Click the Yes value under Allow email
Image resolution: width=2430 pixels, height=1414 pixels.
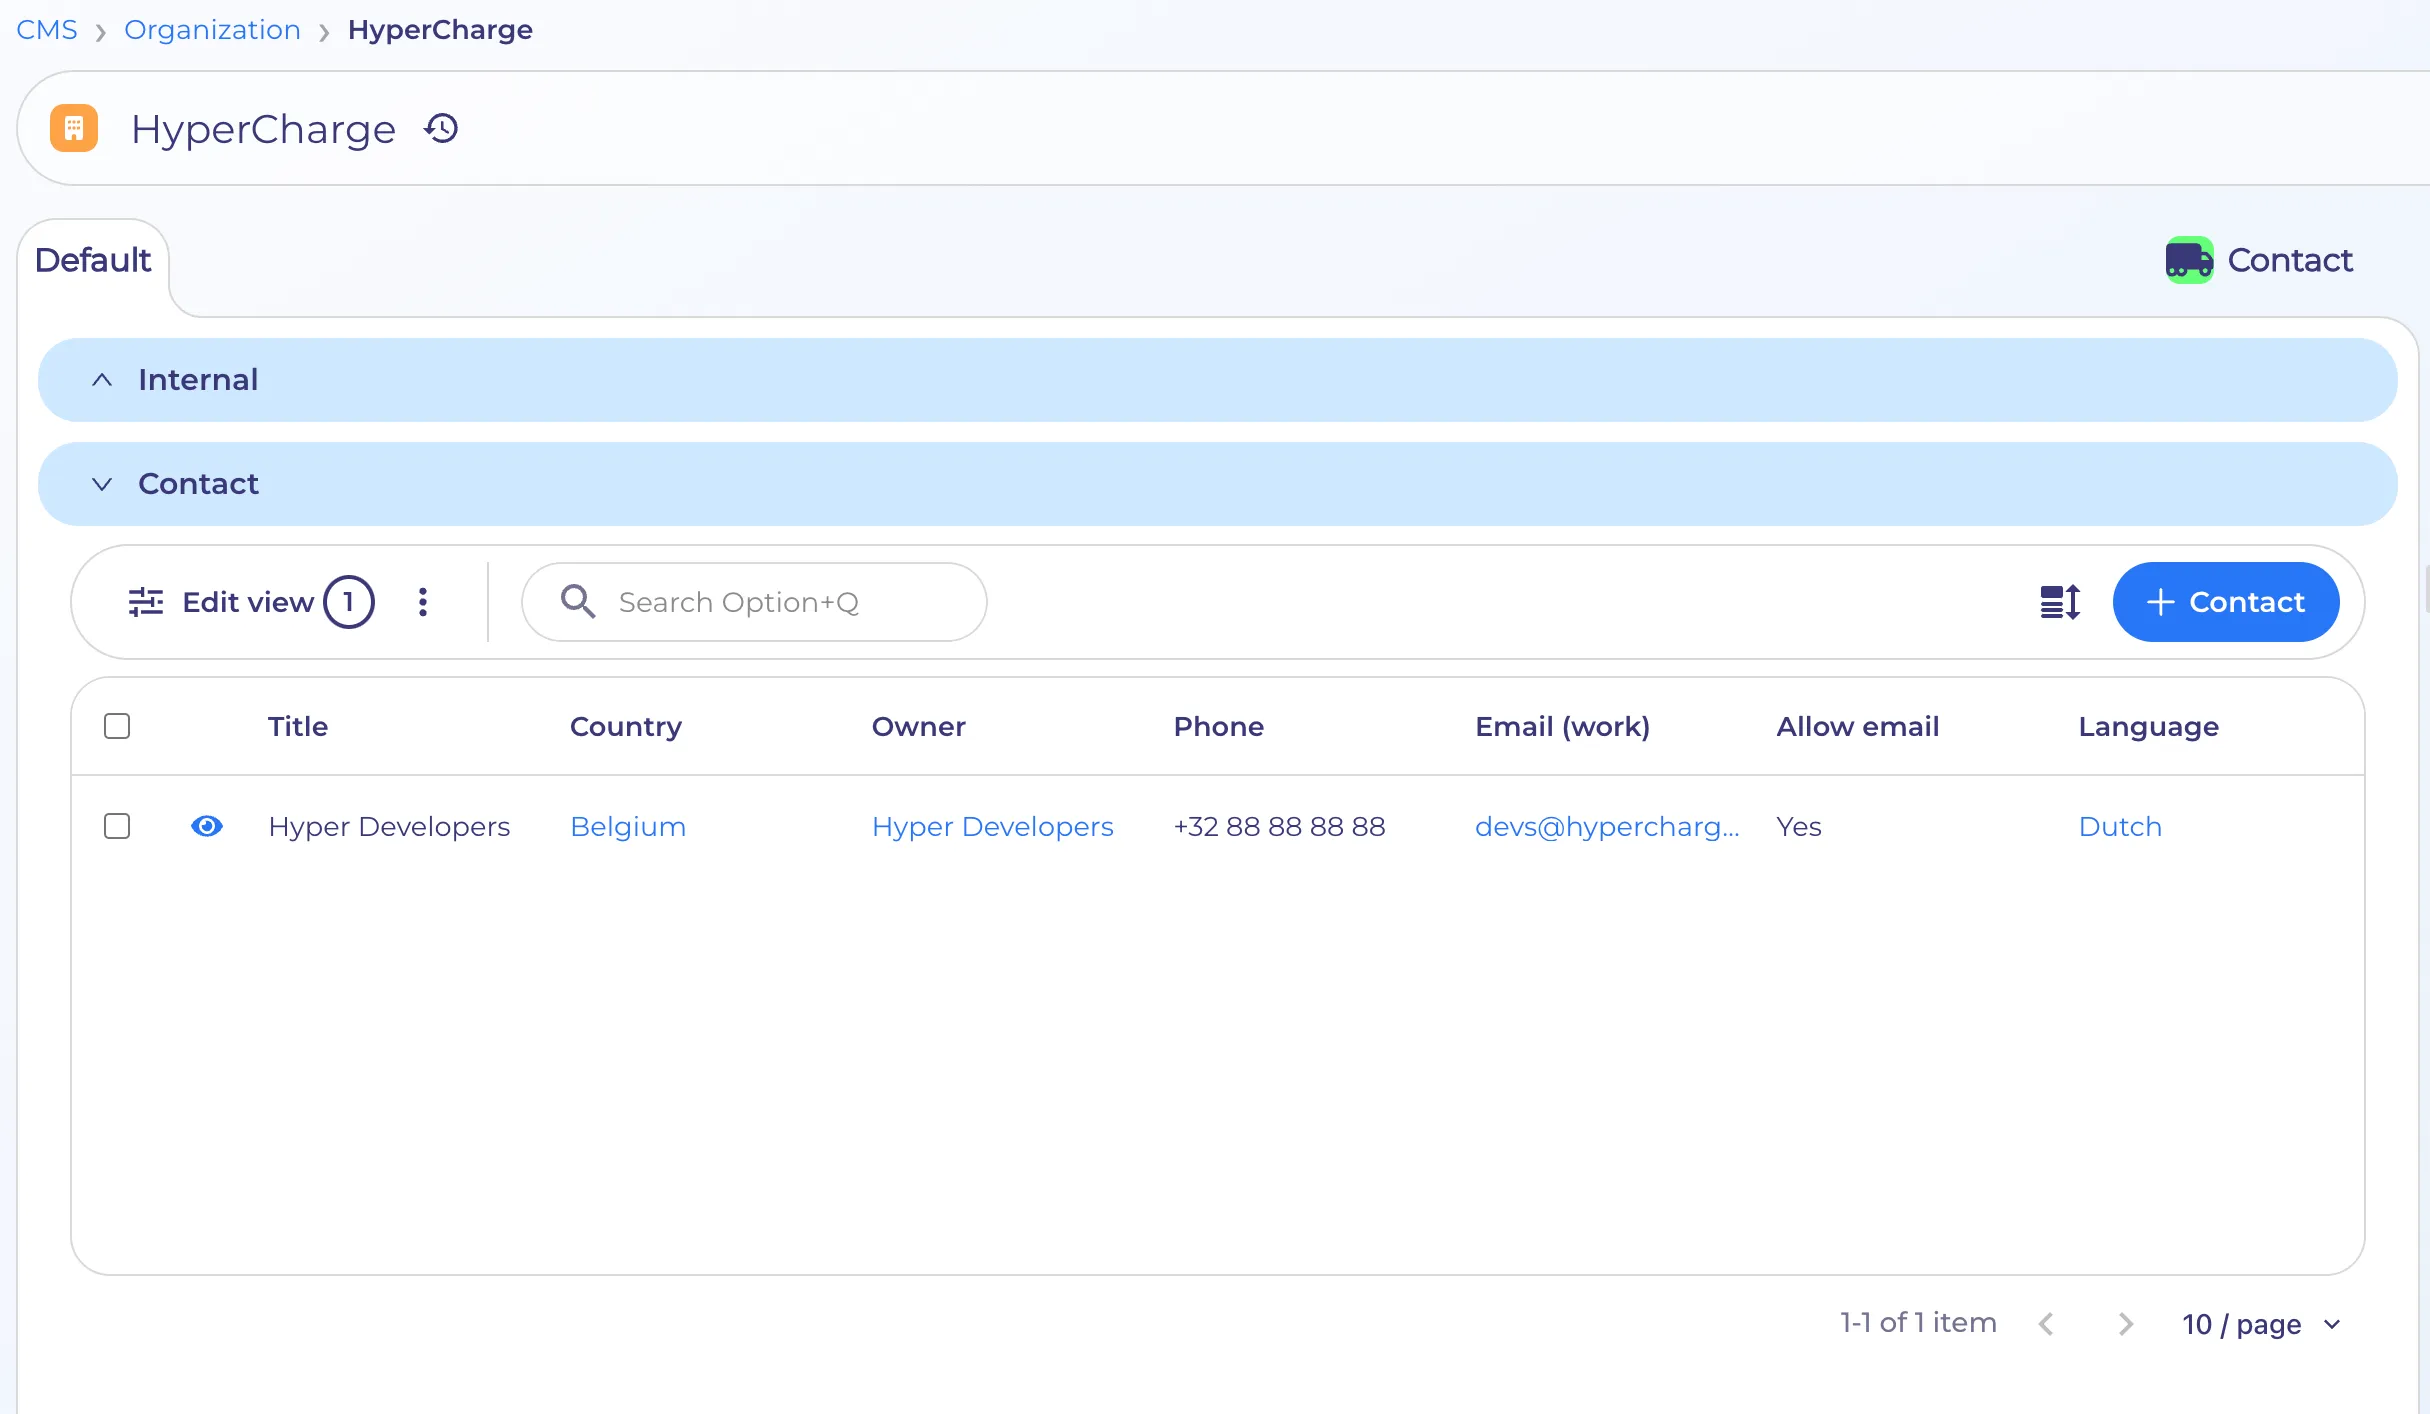click(1799, 826)
